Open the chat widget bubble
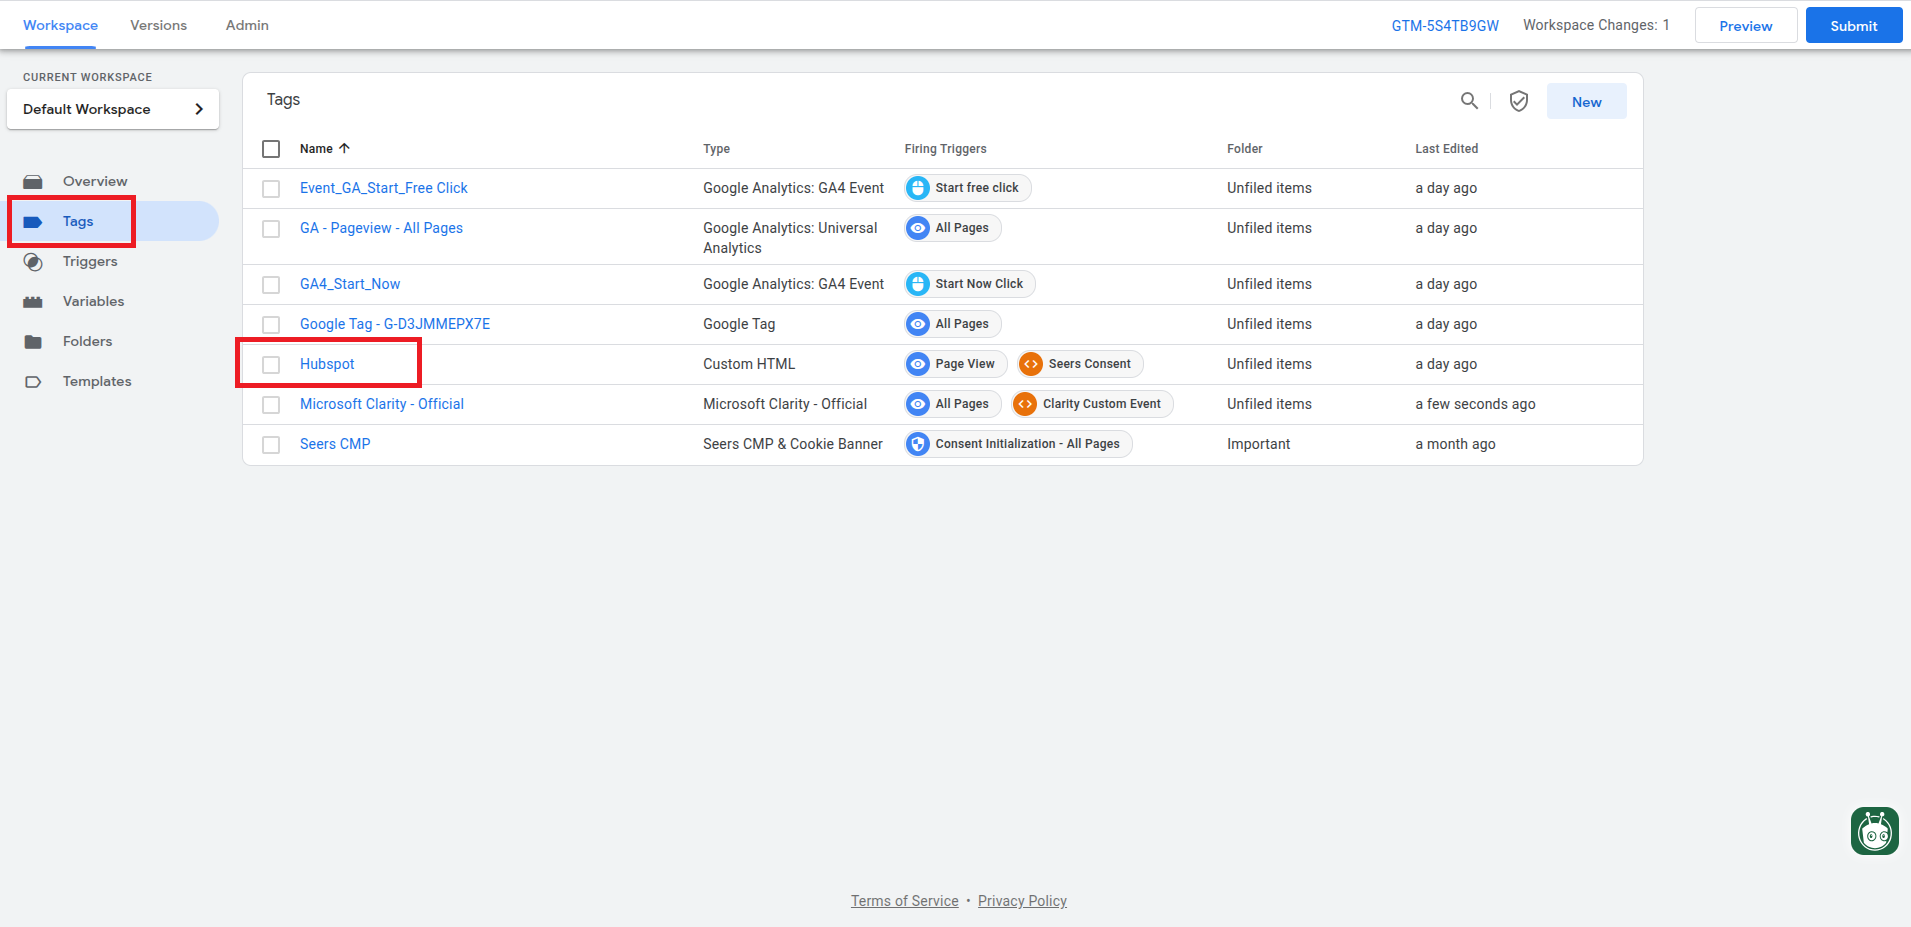Screen dimensions: 1911x927 click(1874, 831)
